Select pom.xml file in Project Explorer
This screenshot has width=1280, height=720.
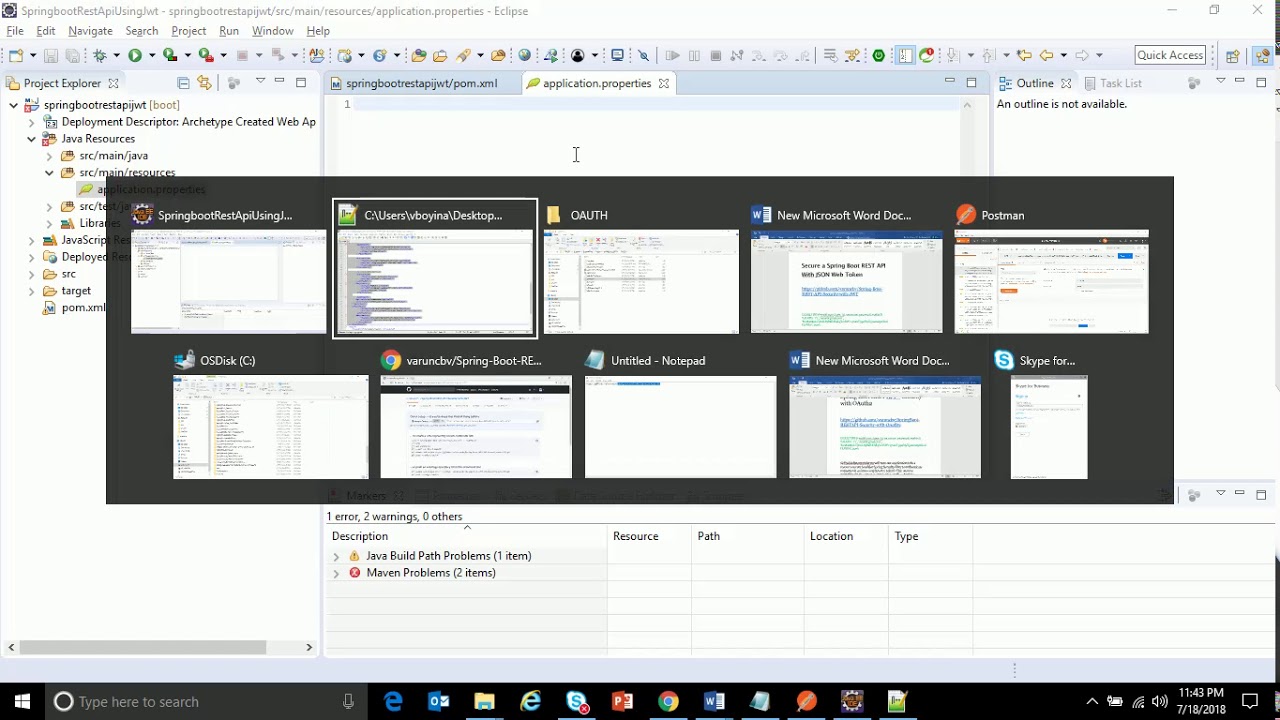tap(83, 308)
